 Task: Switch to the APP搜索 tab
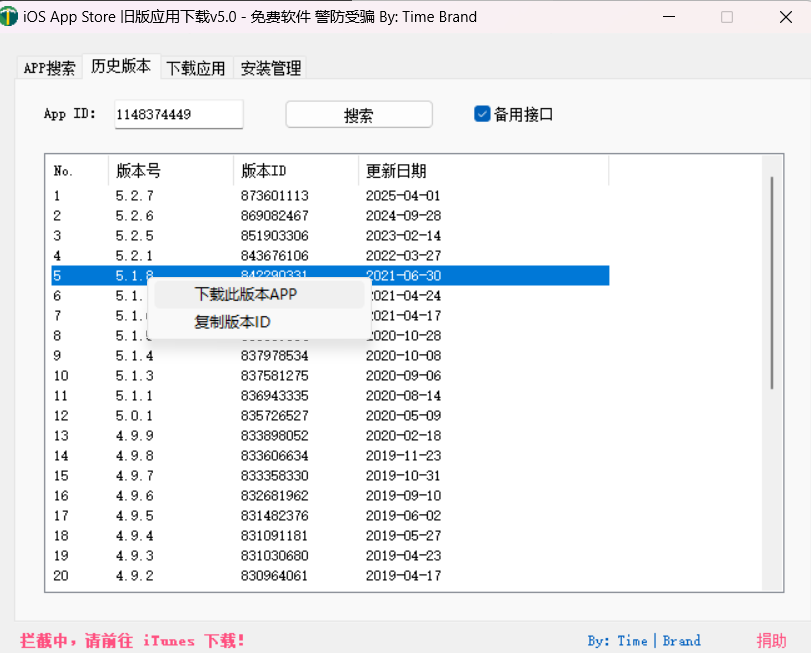tap(49, 68)
